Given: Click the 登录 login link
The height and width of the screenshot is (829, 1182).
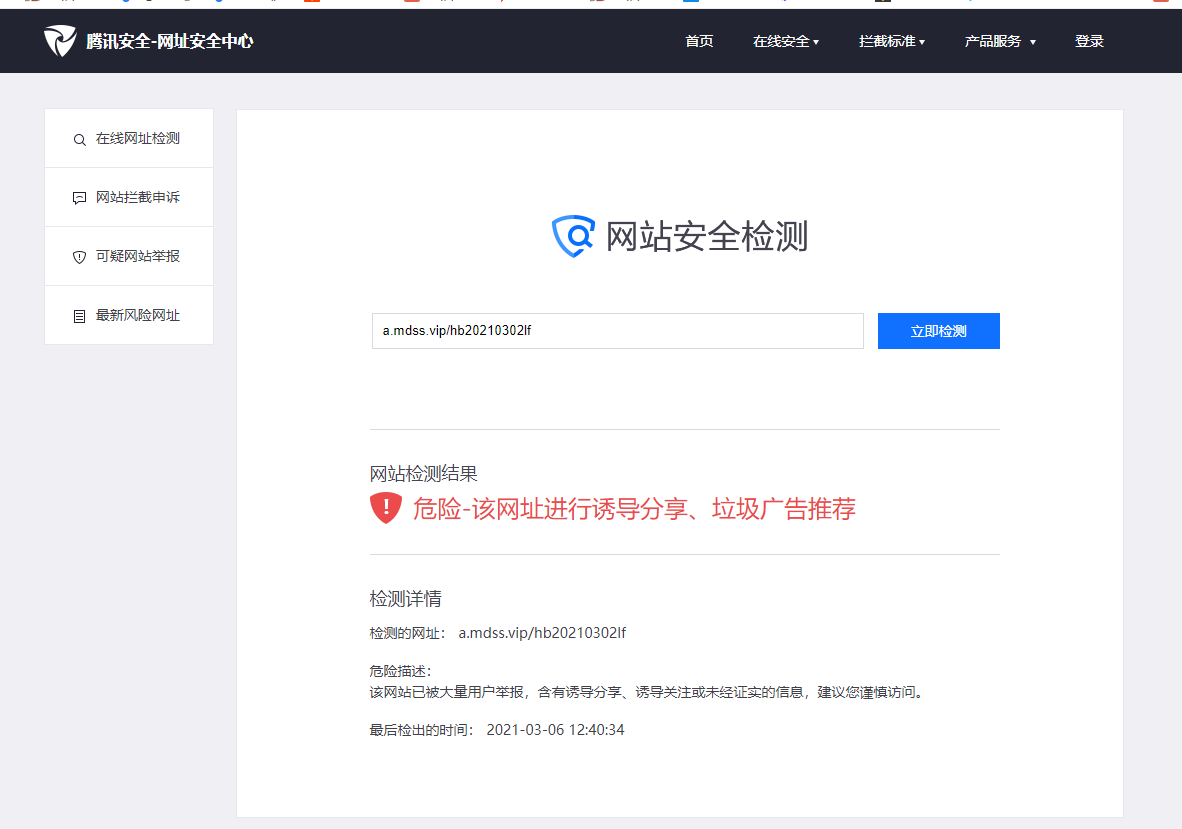Looking at the screenshot, I should pos(1089,41).
